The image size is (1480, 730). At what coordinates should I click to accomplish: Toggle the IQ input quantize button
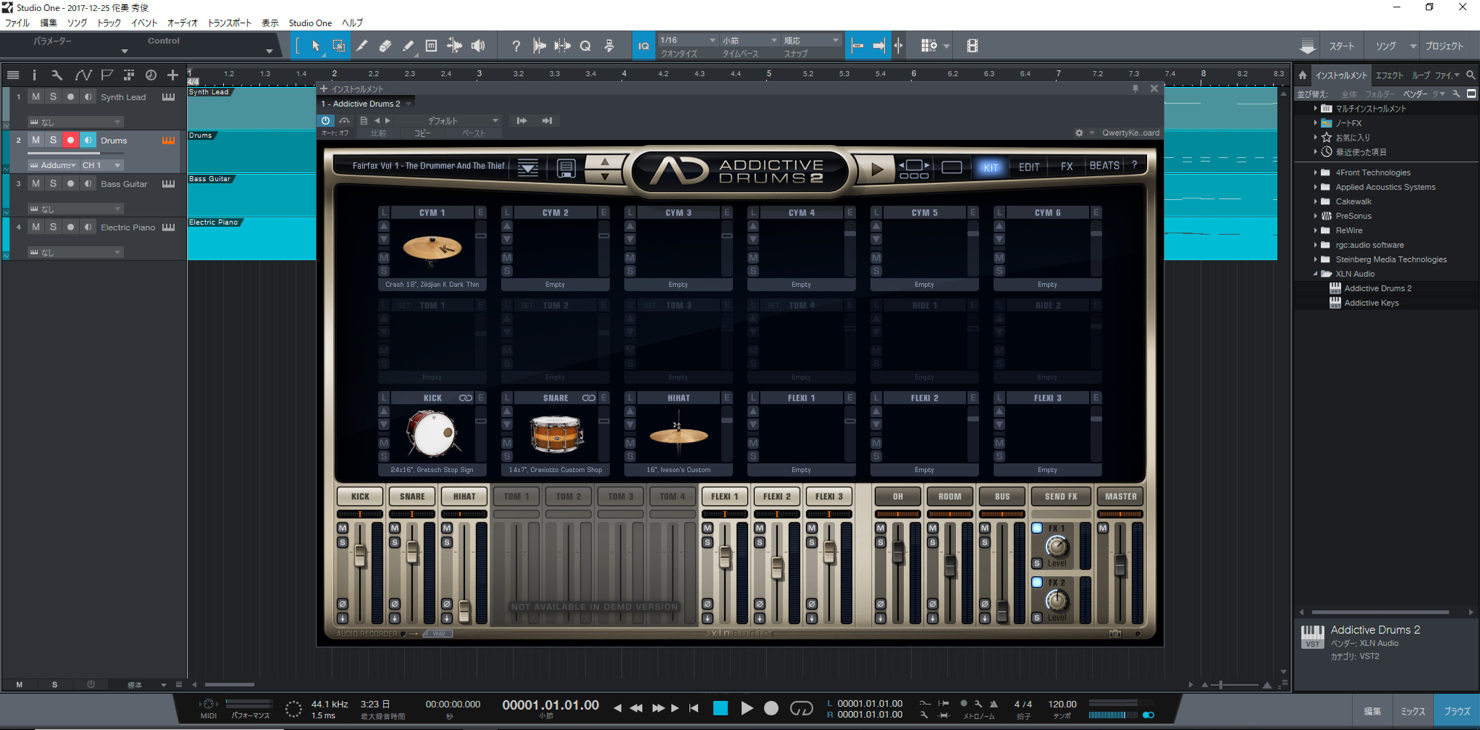643,46
